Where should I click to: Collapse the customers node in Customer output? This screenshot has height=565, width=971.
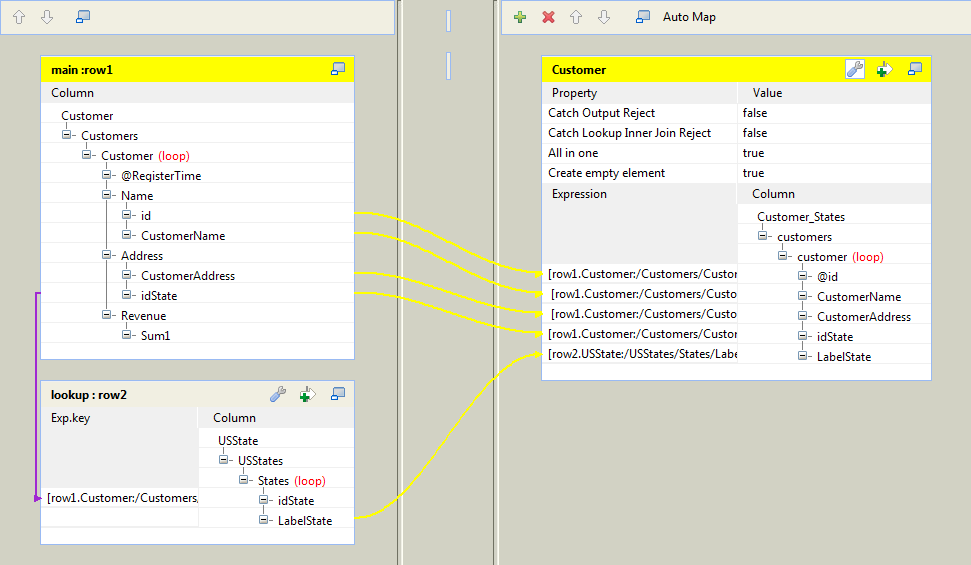coord(762,235)
